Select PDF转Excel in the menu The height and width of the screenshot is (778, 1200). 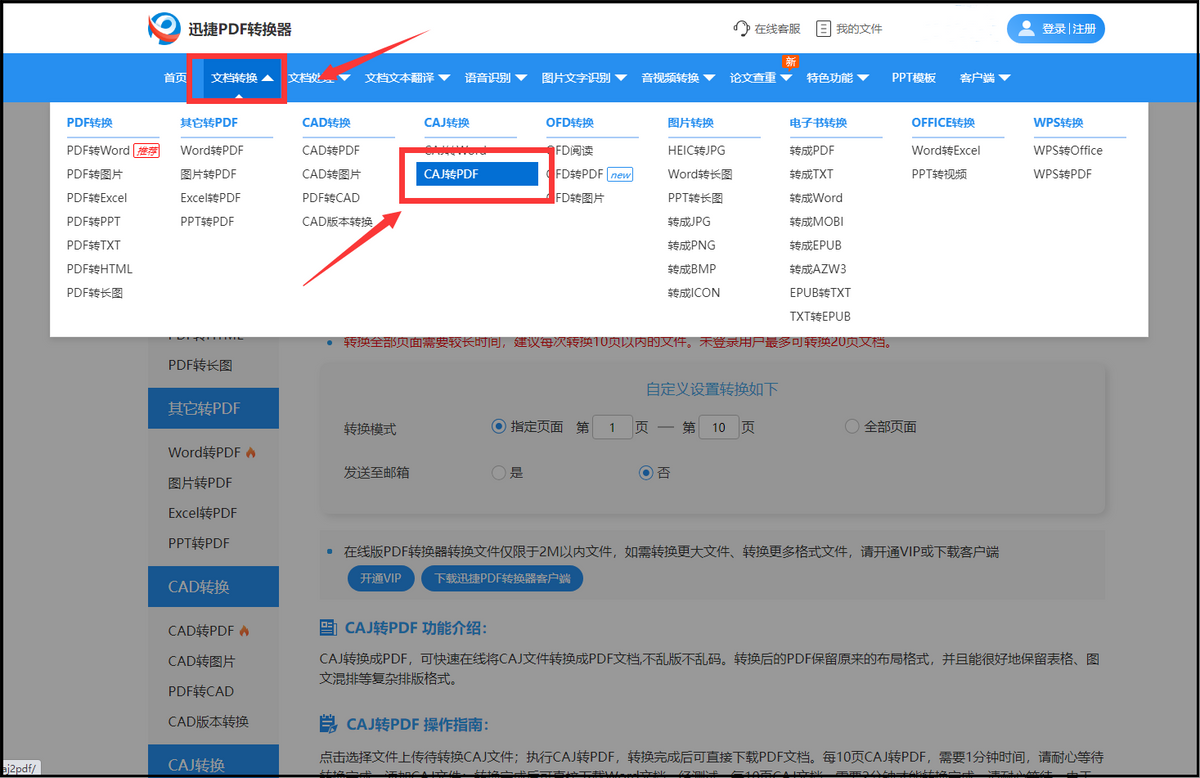(97, 198)
